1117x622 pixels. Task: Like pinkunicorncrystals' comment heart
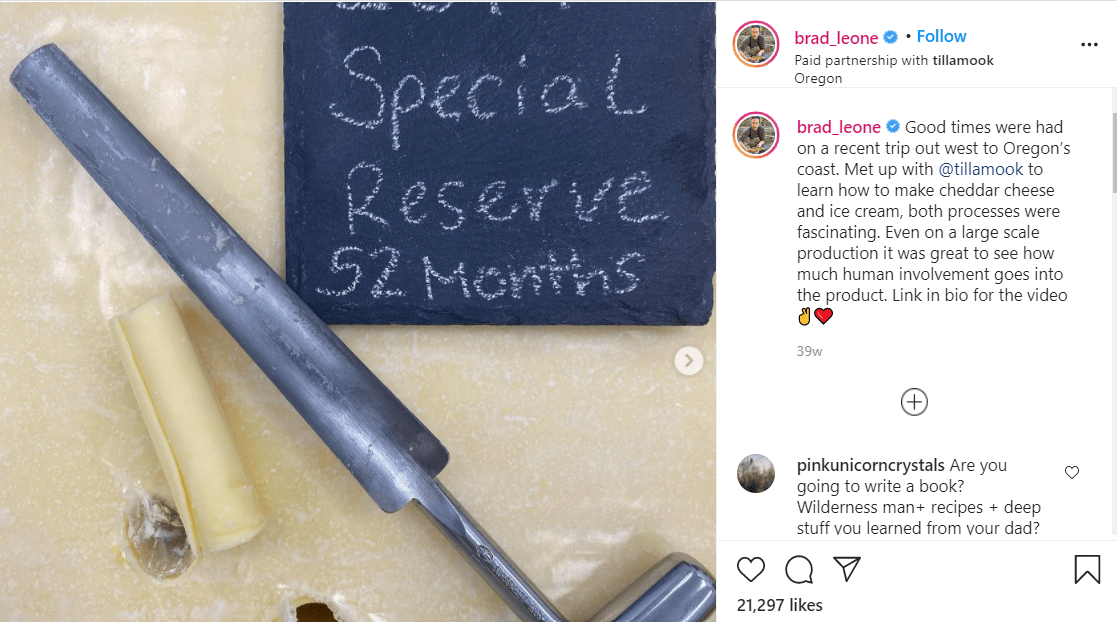click(x=1071, y=472)
